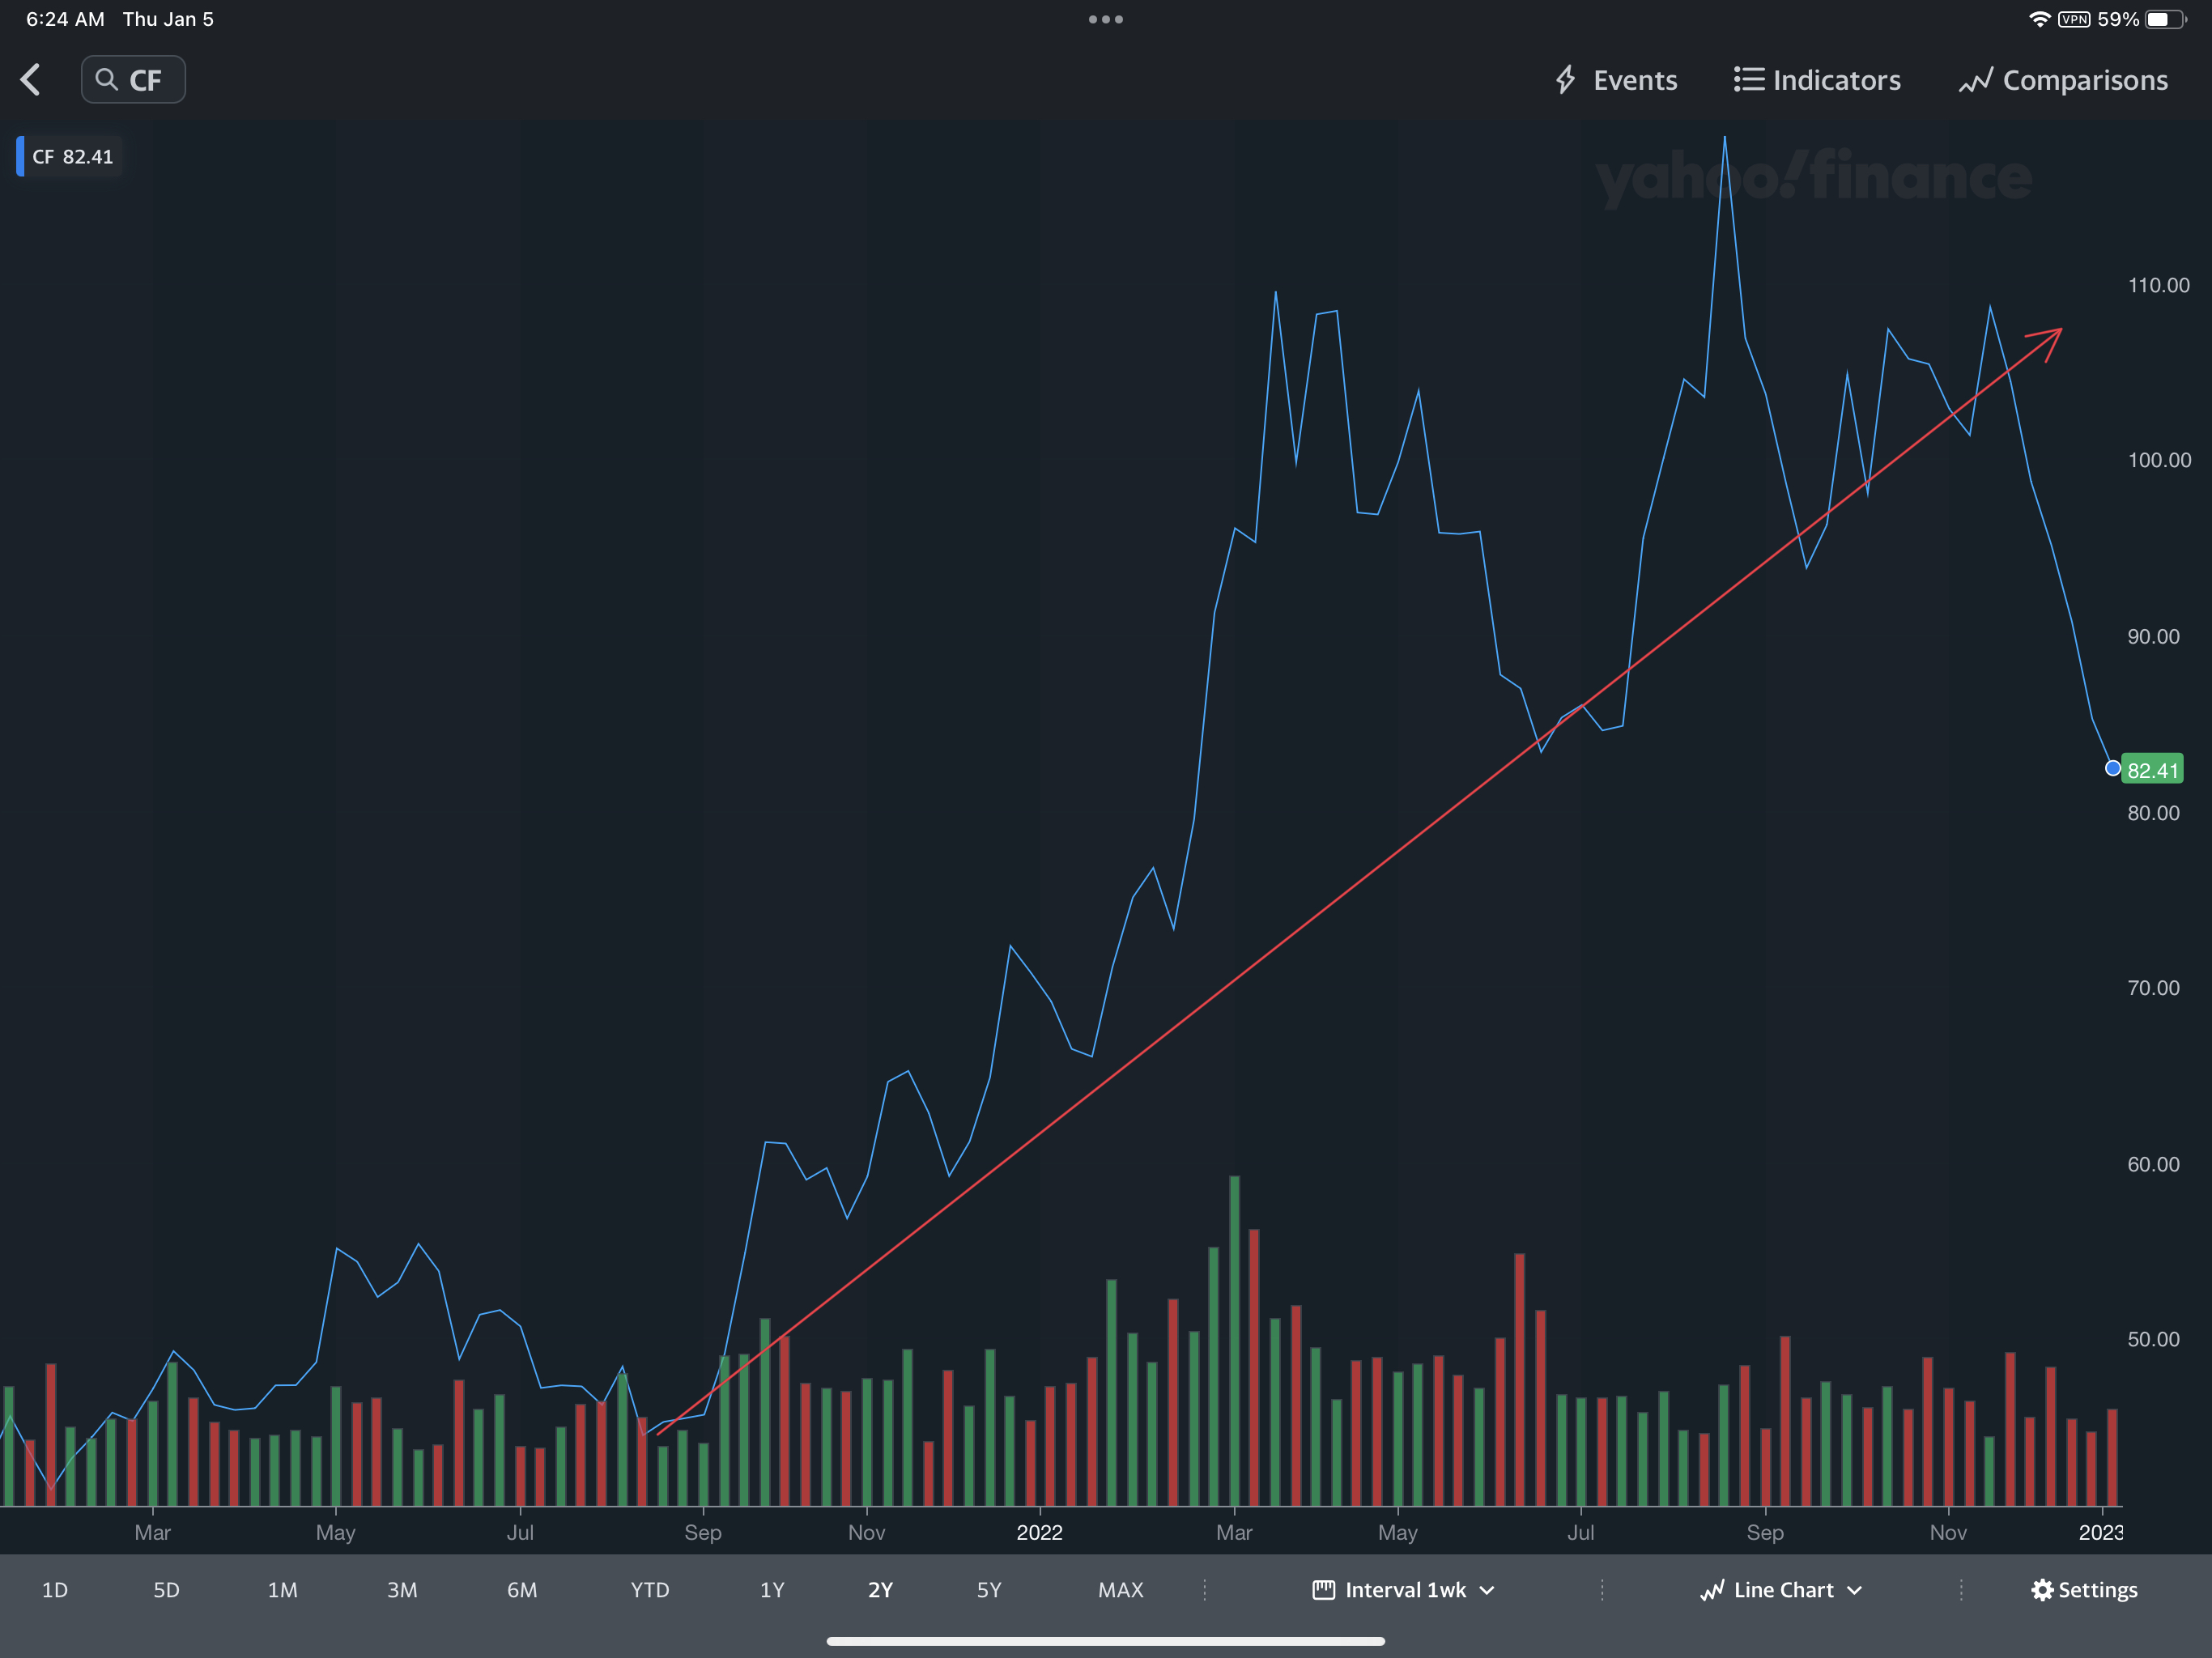Viewport: 2212px width, 1658px height.
Task: Tap the 3M range button
Action: (402, 1590)
